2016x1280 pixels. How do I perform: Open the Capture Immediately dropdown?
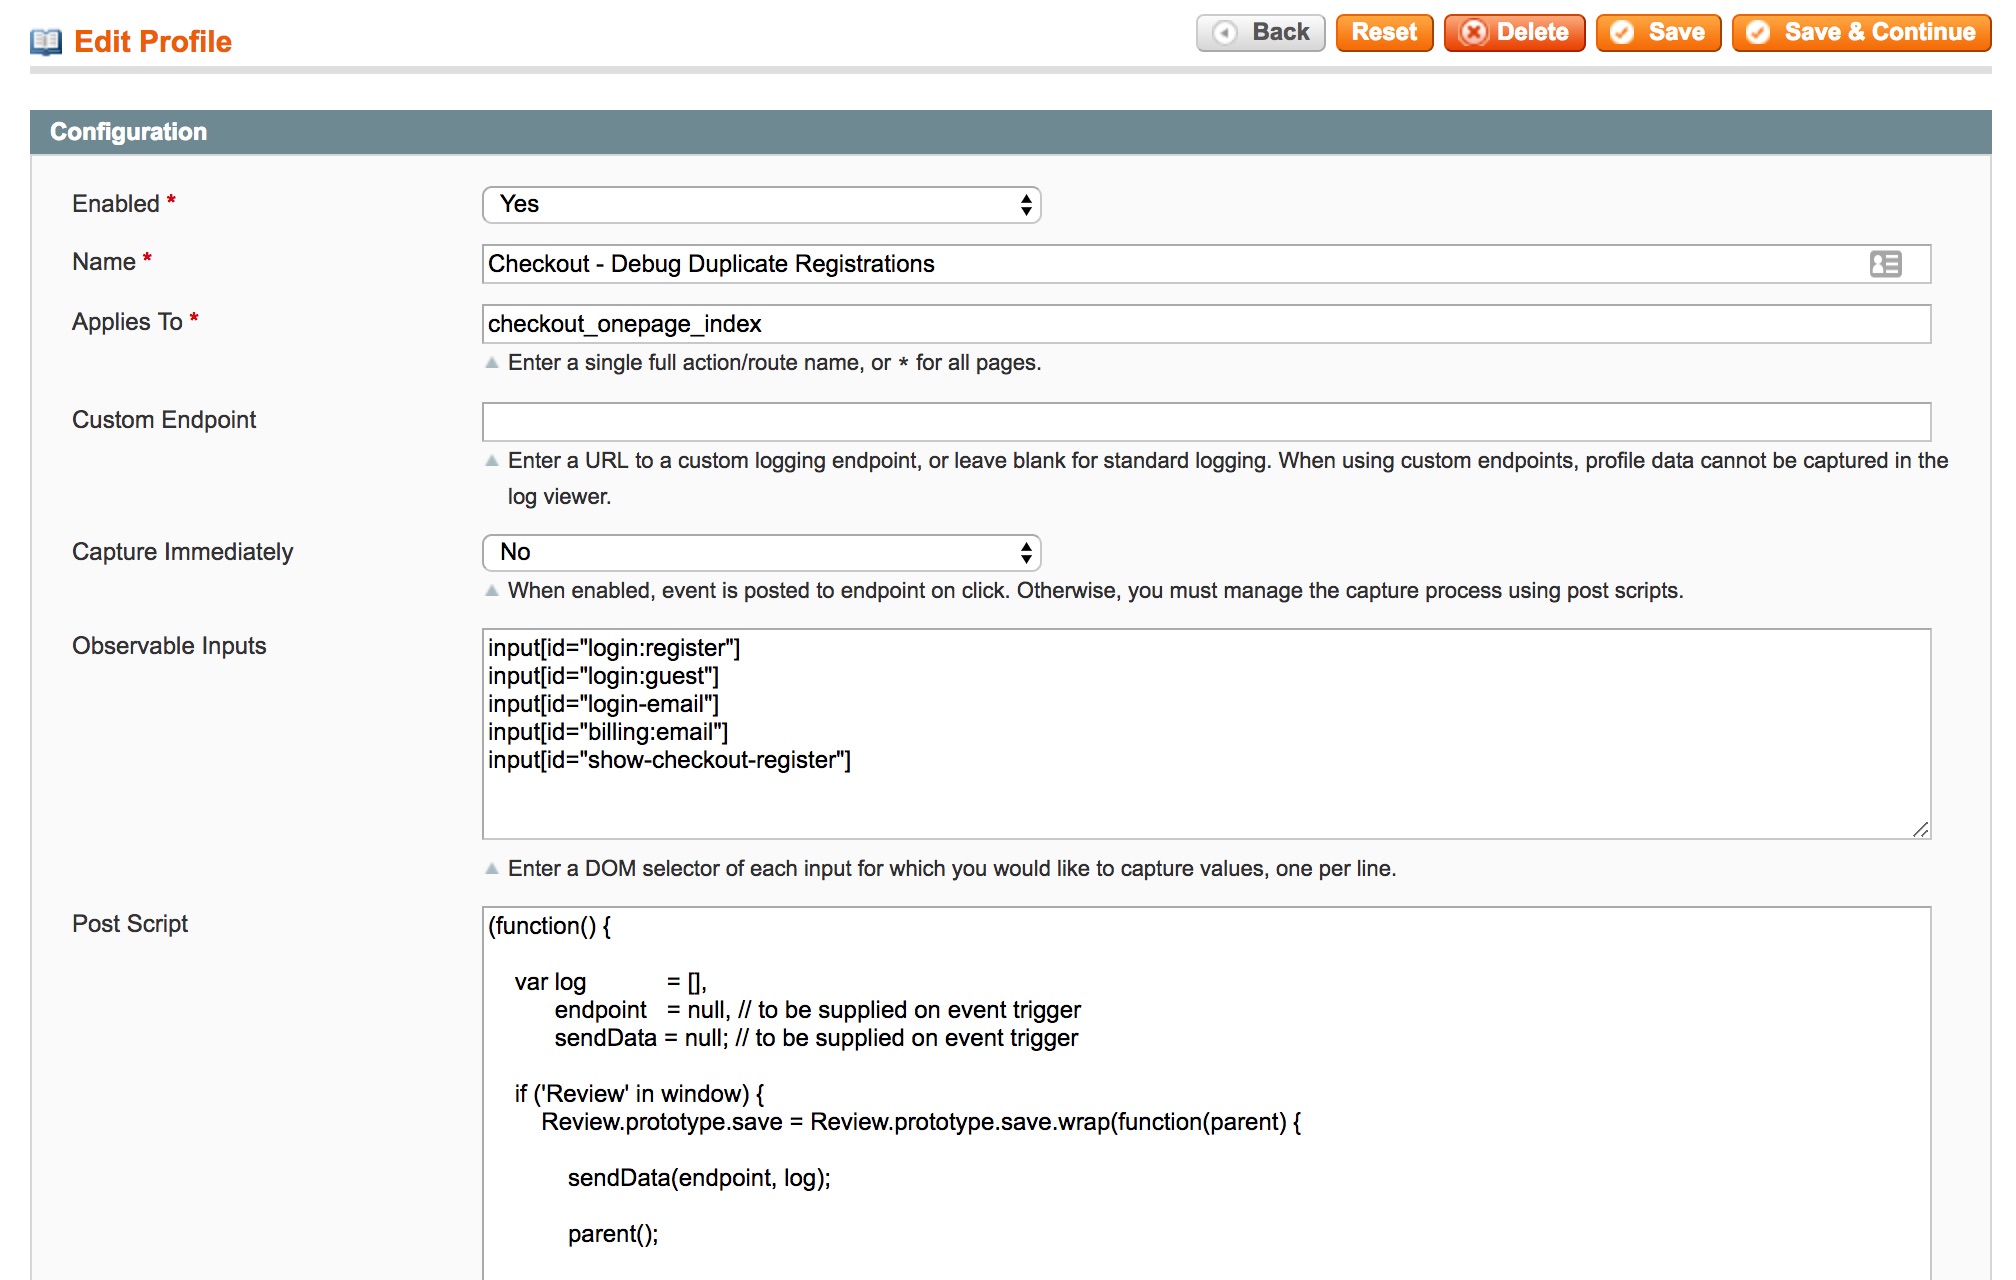pos(761,553)
